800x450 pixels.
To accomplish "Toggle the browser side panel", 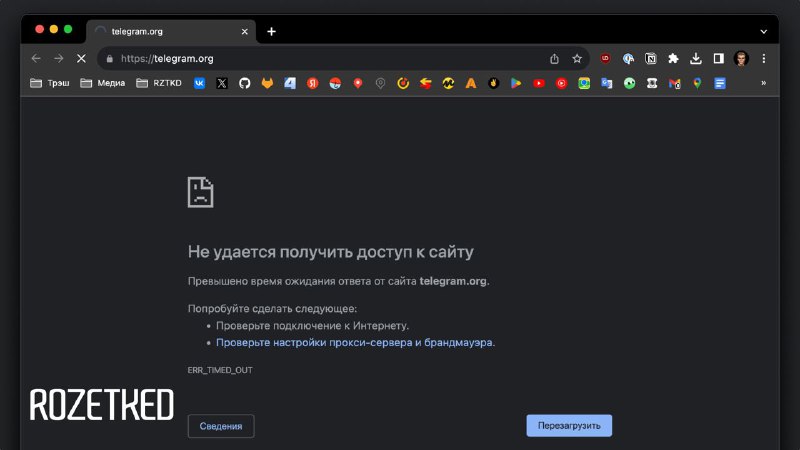I will point(718,58).
